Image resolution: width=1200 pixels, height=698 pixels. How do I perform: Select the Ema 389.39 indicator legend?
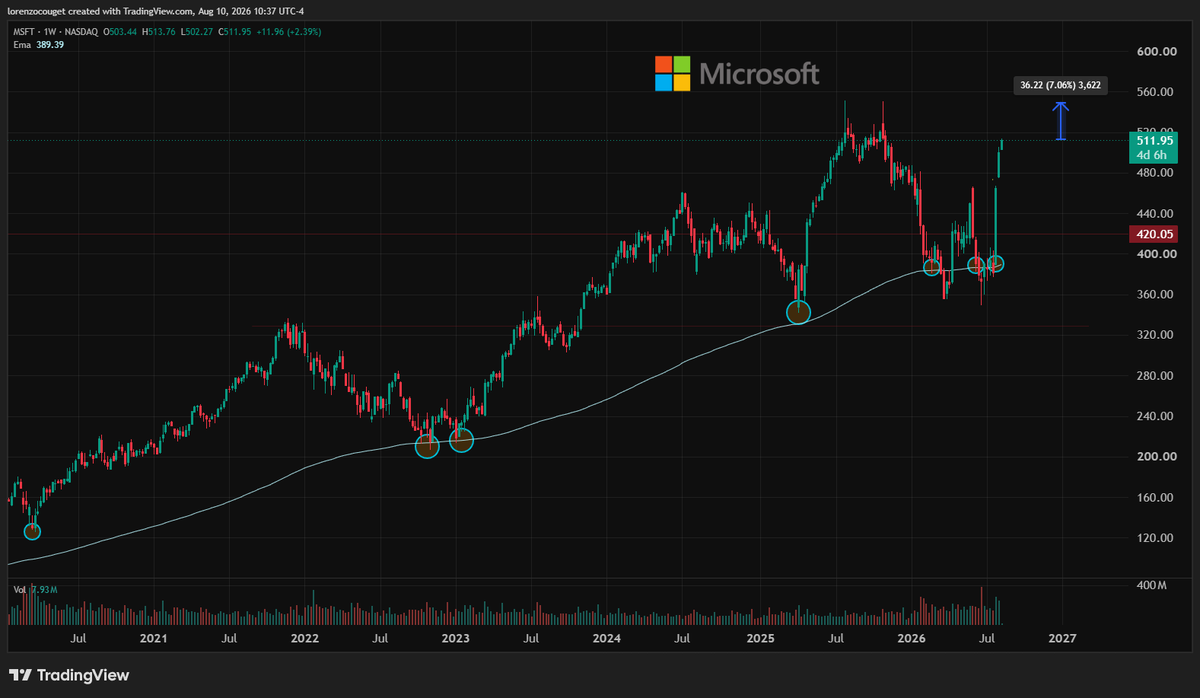click(x=39, y=46)
